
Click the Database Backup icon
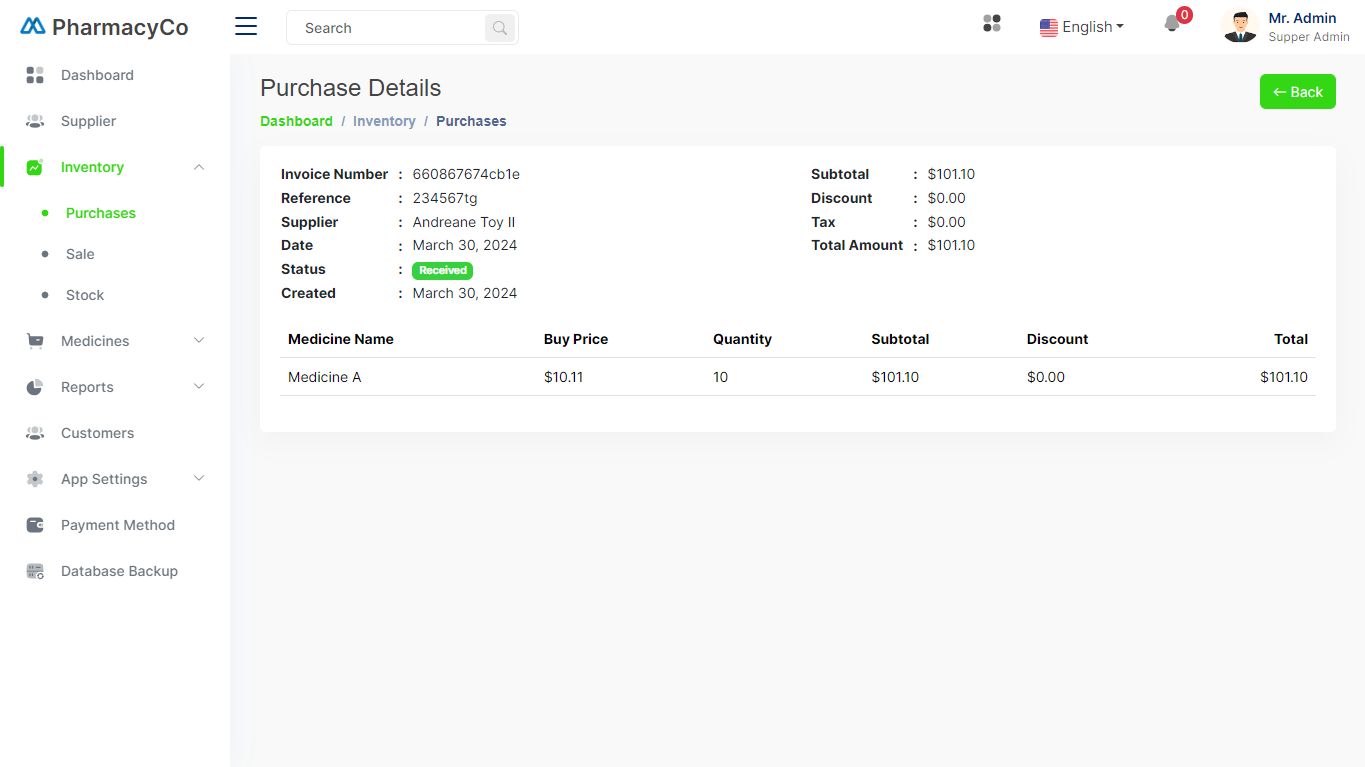[x=35, y=571]
